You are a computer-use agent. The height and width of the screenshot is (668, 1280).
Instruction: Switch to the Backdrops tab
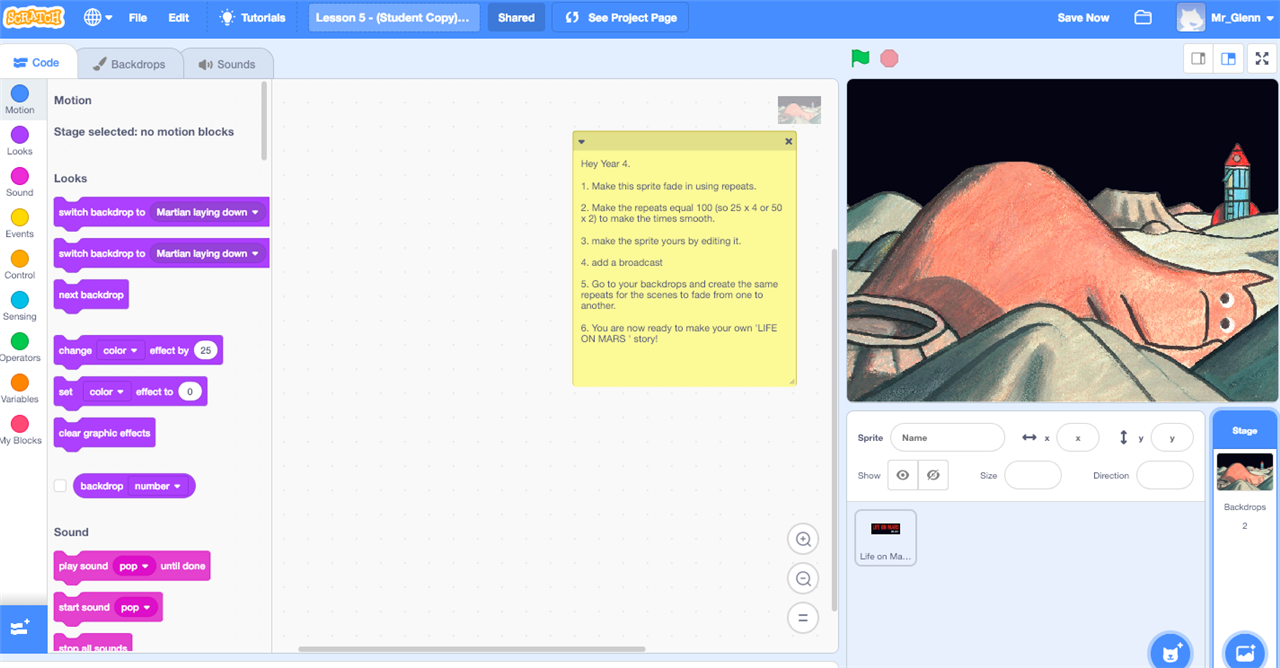click(130, 64)
